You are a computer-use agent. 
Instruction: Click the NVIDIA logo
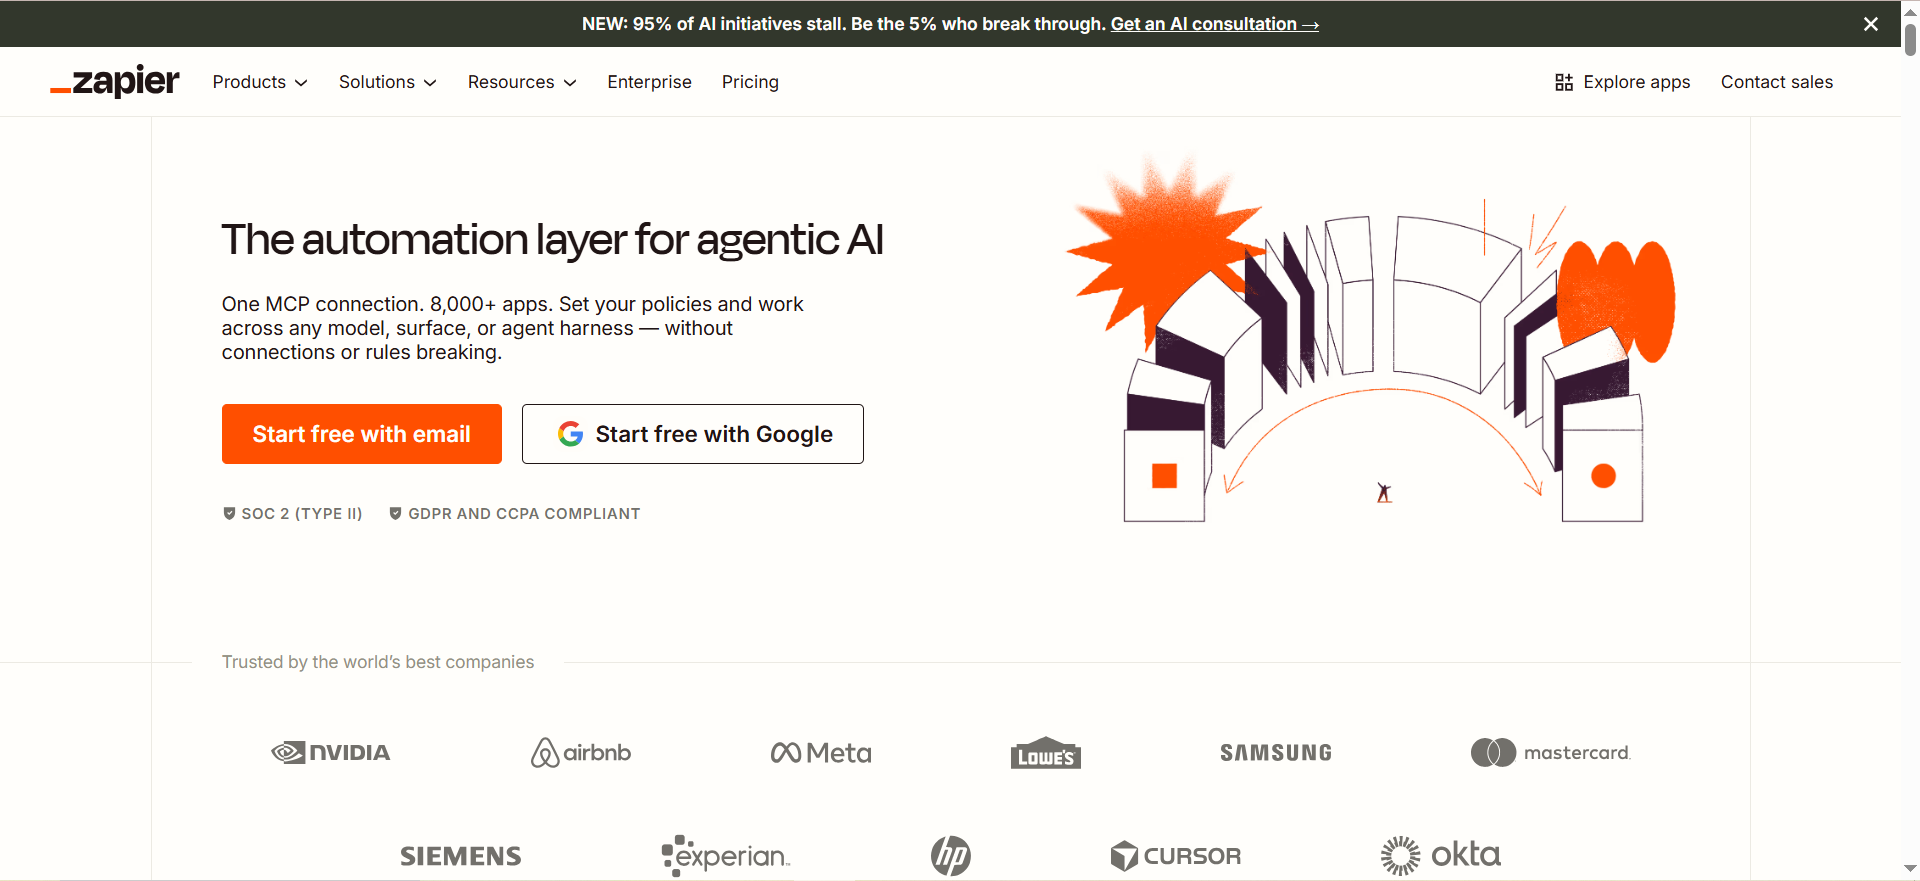pyautogui.click(x=331, y=752)
